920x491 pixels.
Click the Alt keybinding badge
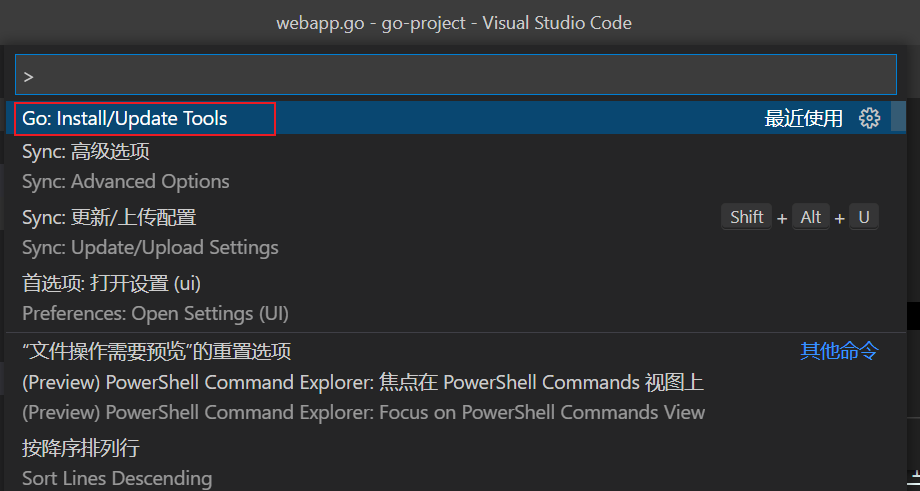tap(811, 217)
